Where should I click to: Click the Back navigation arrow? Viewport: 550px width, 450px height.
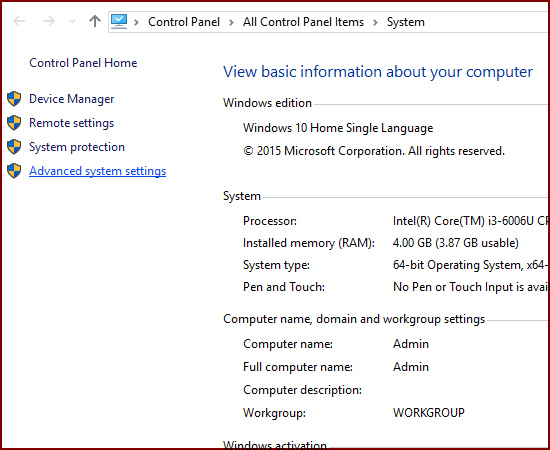tap(19, 21)
